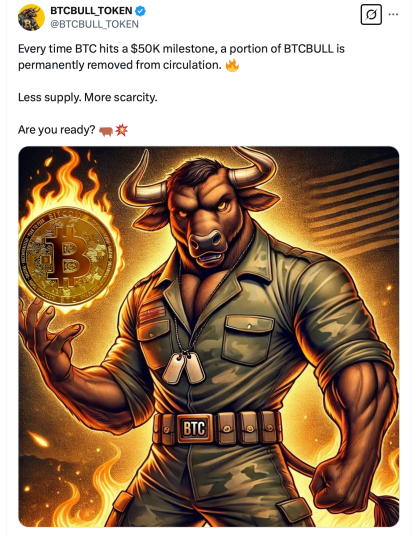Image resolution: width=417 pixels, height=536 pixels.
Task: Open the Grok explain-post icon
Action: click(x=371, y=14)
